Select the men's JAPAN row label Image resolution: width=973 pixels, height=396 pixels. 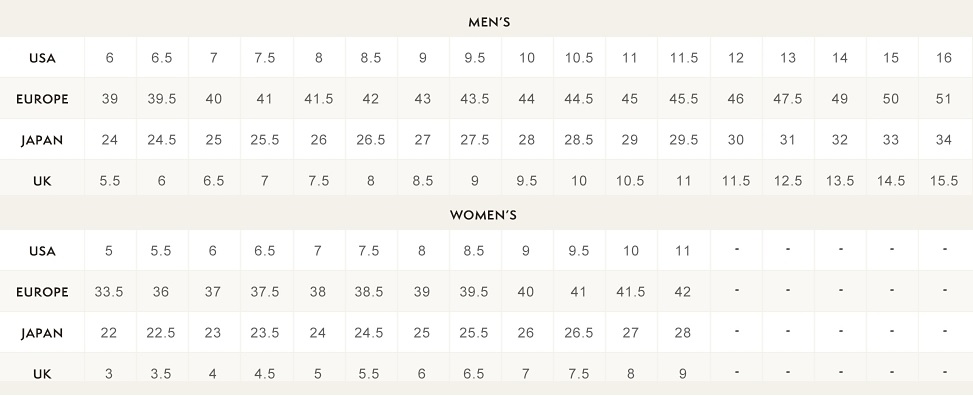point(42,140)
